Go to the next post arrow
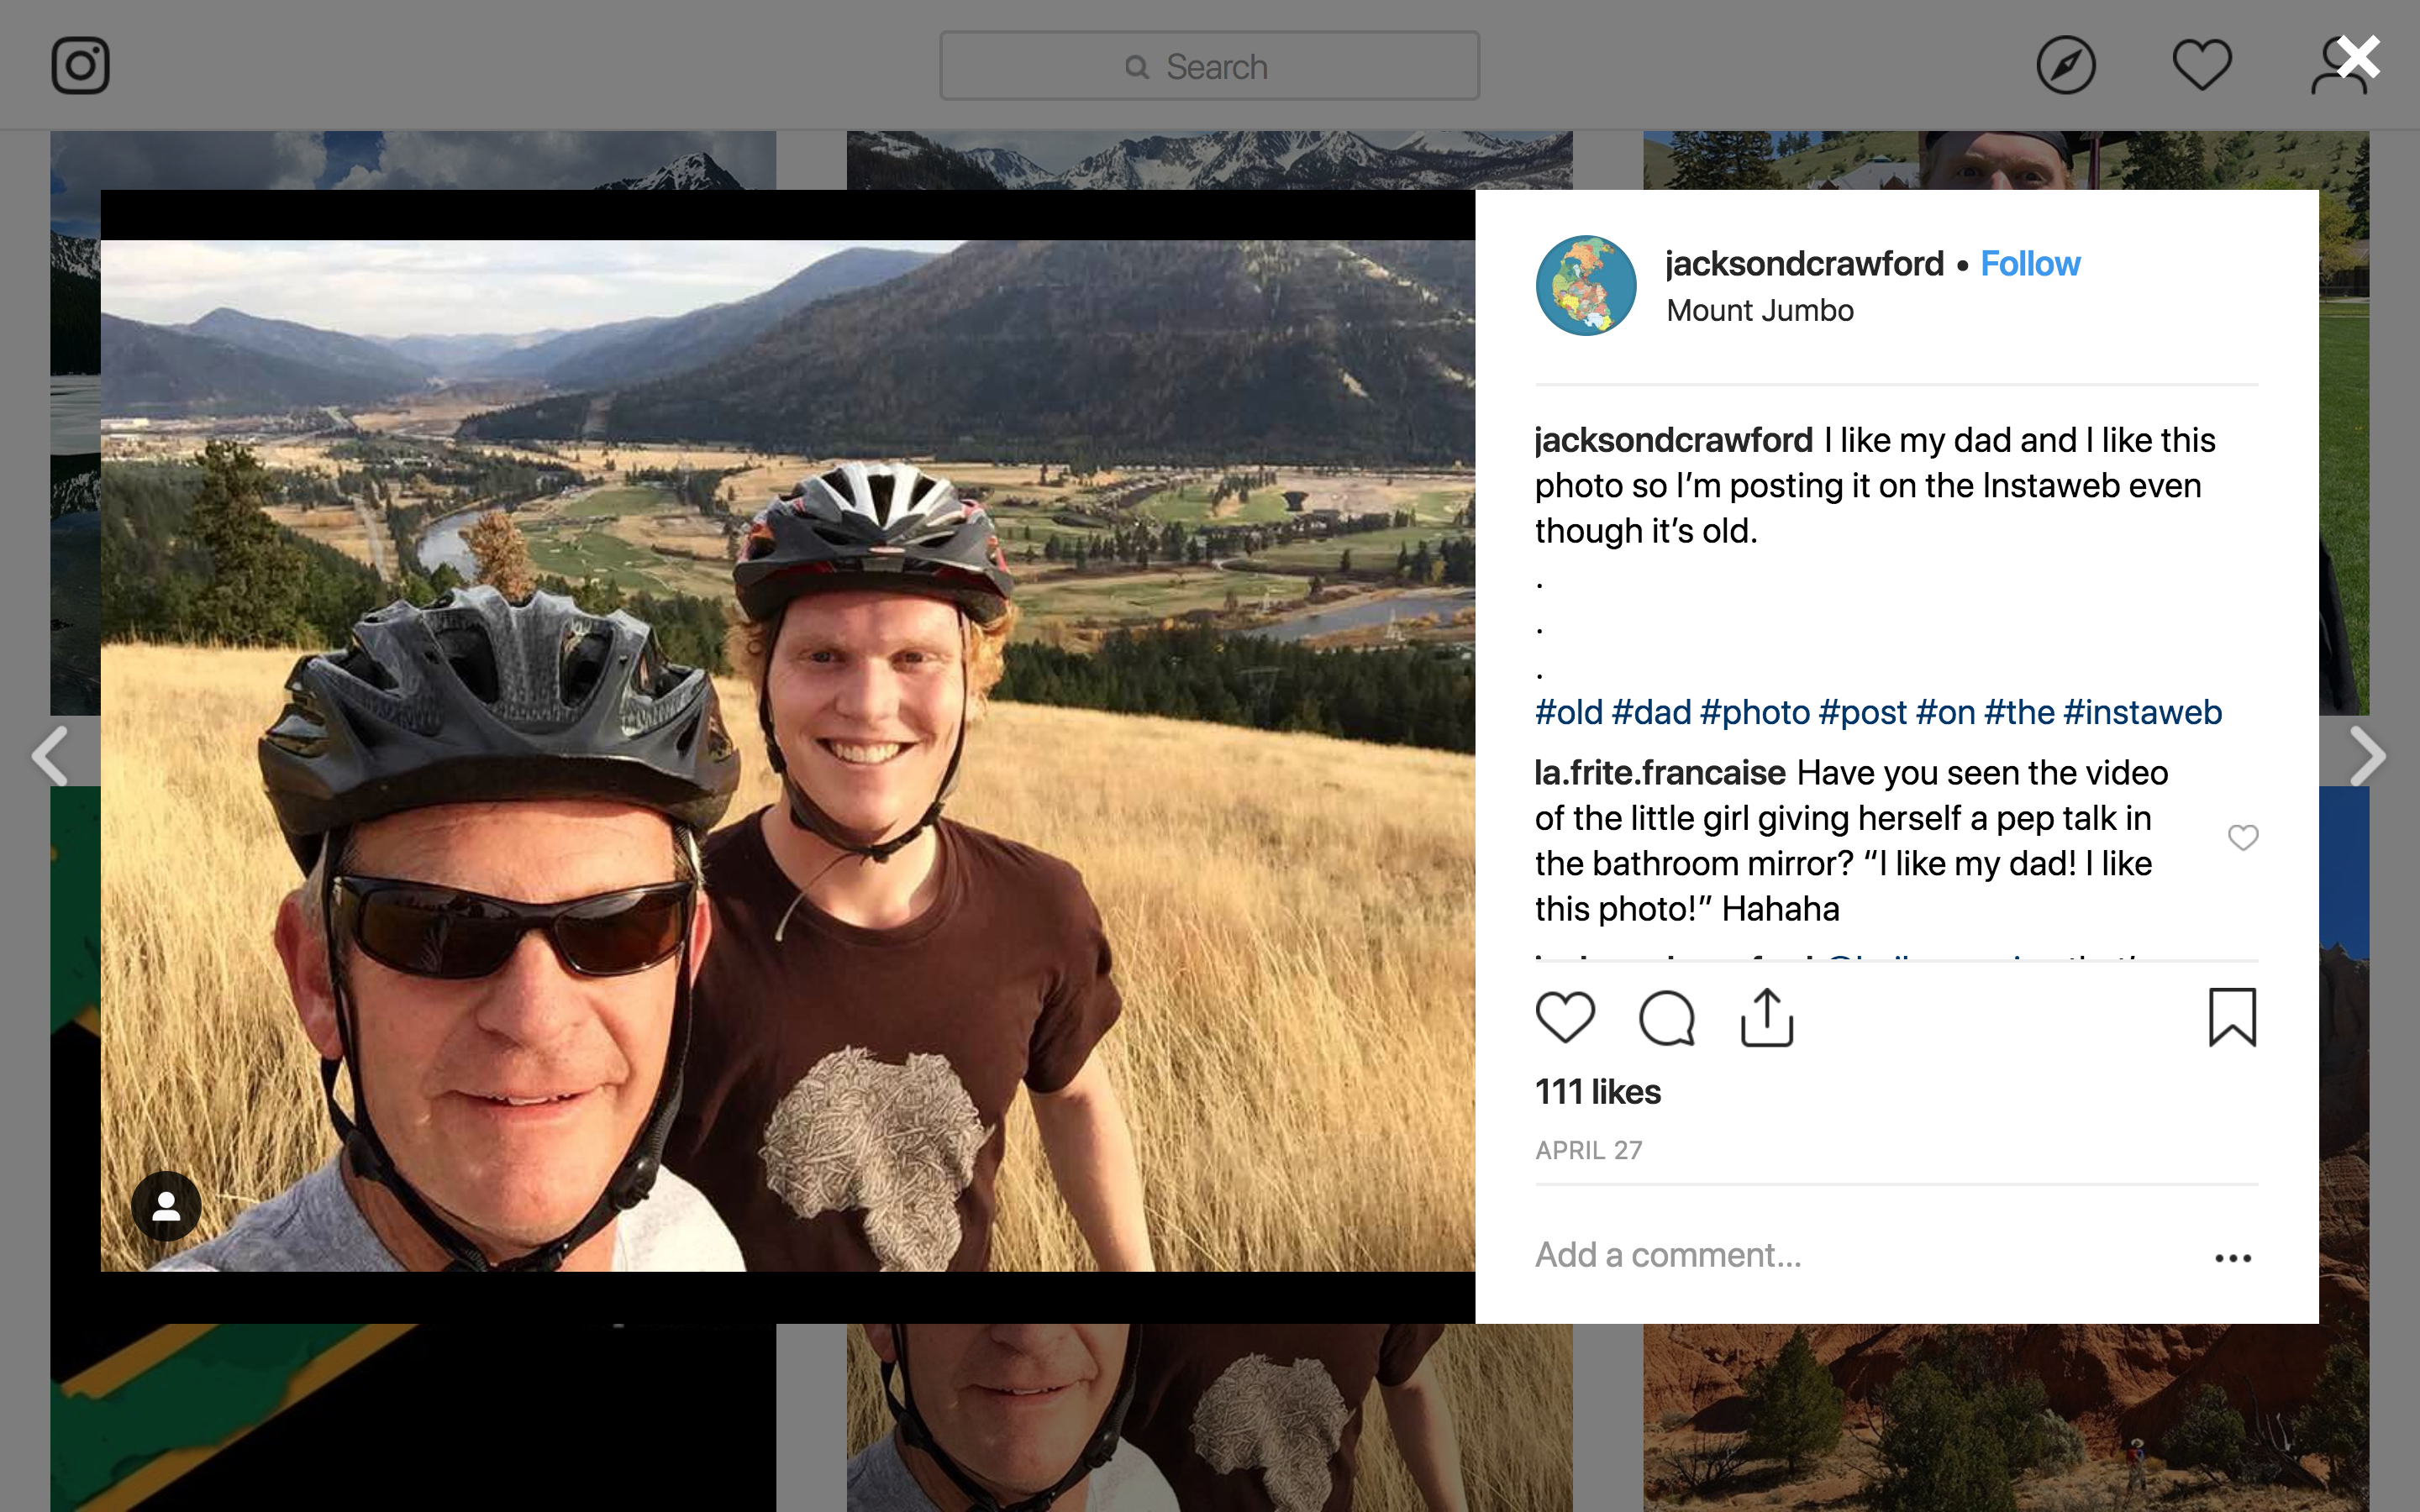 (x=2367, y=756)
